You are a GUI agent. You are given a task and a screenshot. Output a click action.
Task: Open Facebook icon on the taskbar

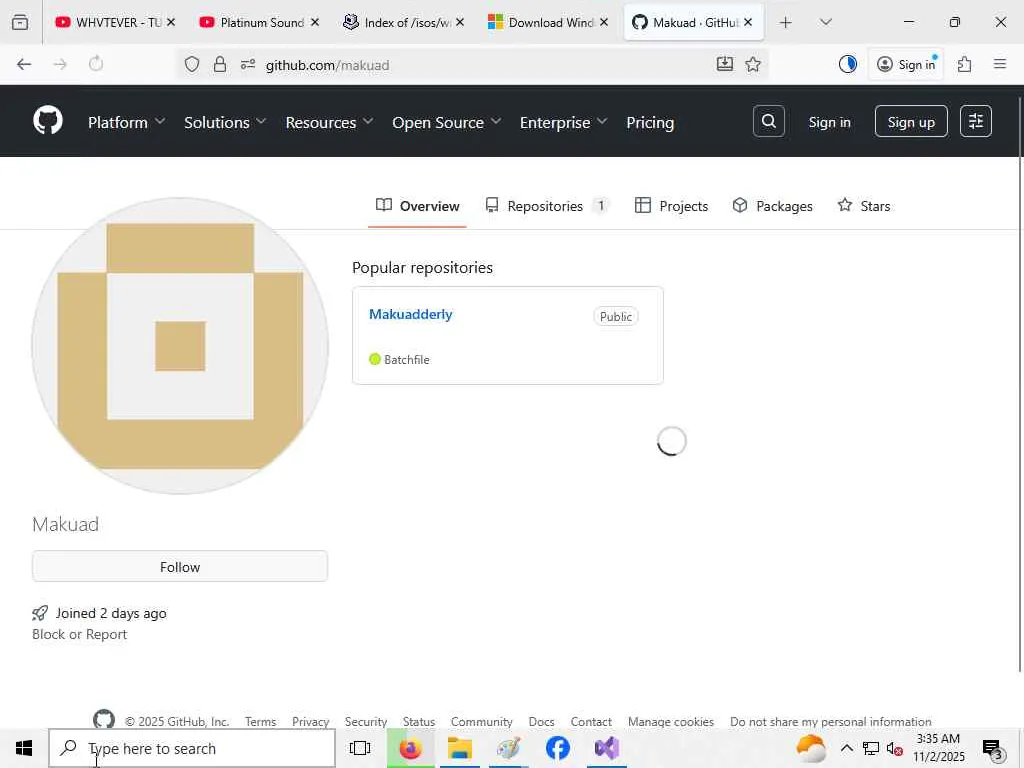coord(558,748)
